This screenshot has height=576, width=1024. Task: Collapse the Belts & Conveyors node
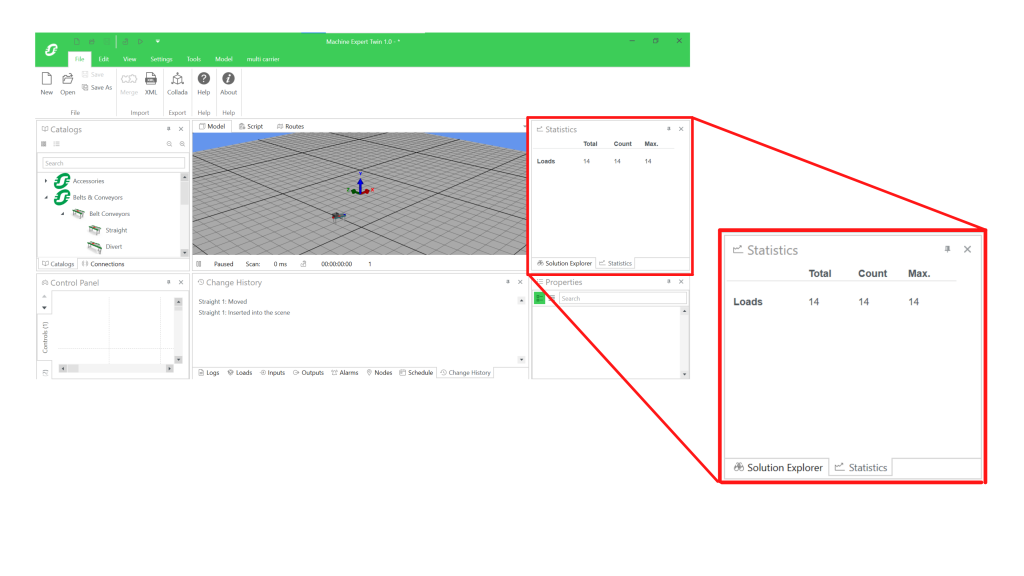click(46, 197)
